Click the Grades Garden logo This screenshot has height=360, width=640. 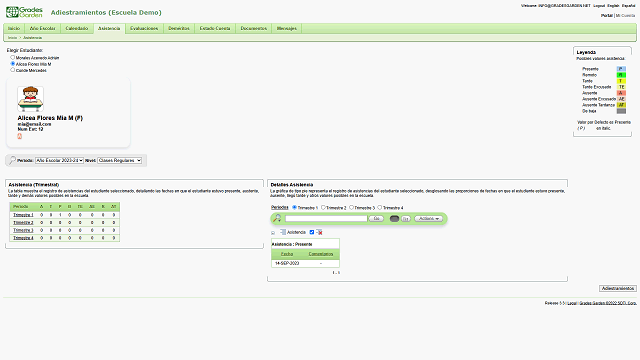click(24, 12)
